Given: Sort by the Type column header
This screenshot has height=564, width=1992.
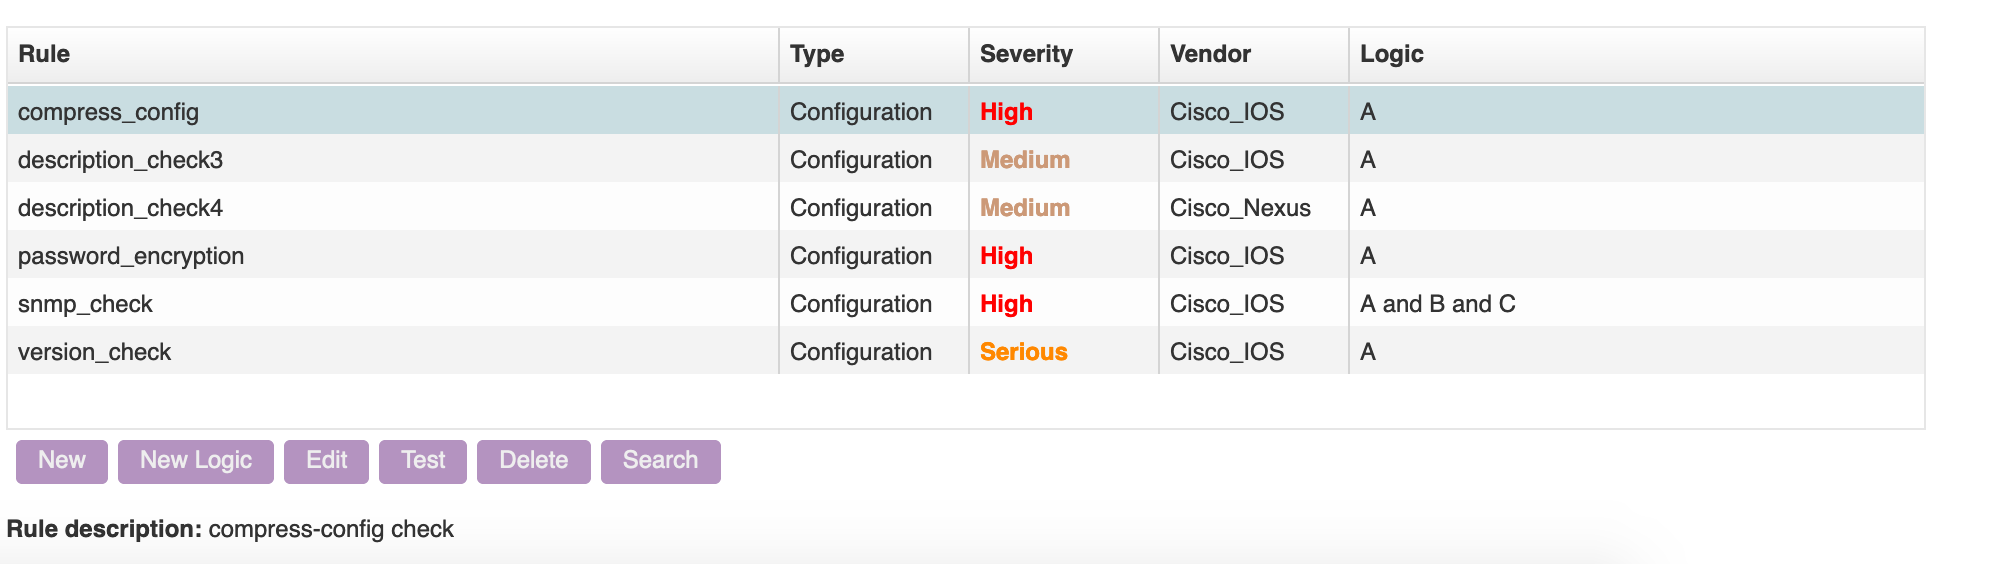Looking at the screenshot, I should point(816,54).
